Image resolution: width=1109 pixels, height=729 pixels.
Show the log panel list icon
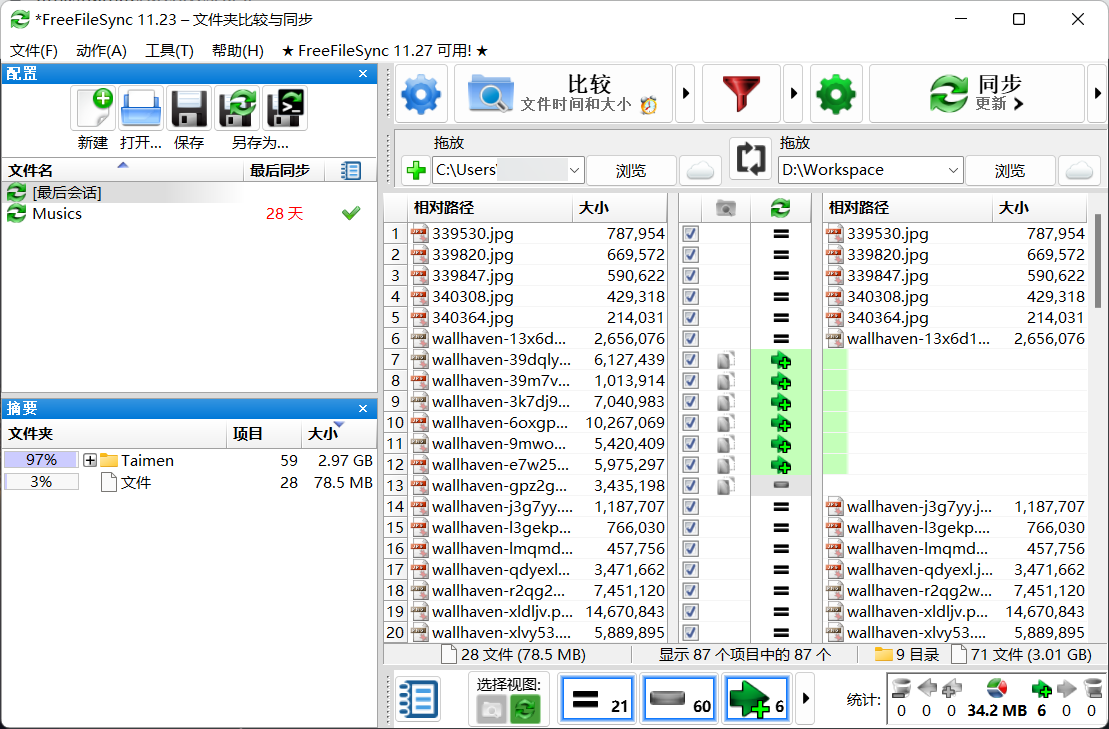point(418,699)
